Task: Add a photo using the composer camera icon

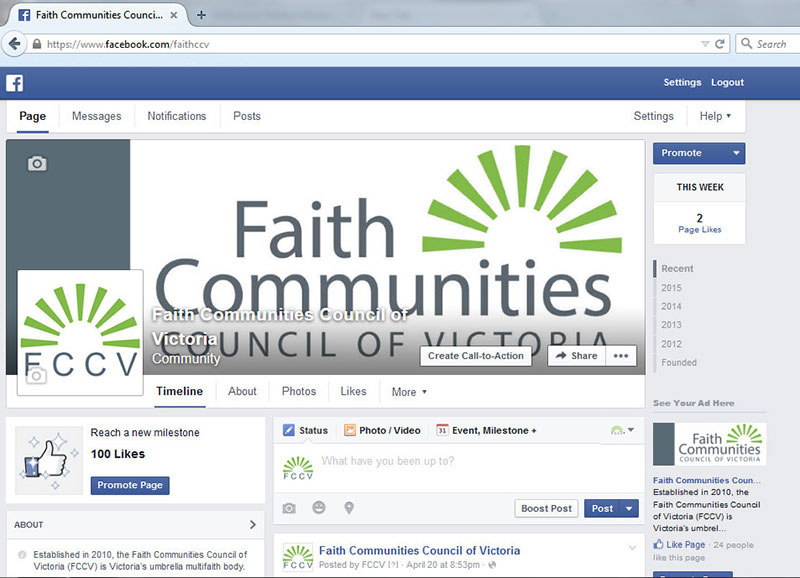Action: [x=289, y=508]
